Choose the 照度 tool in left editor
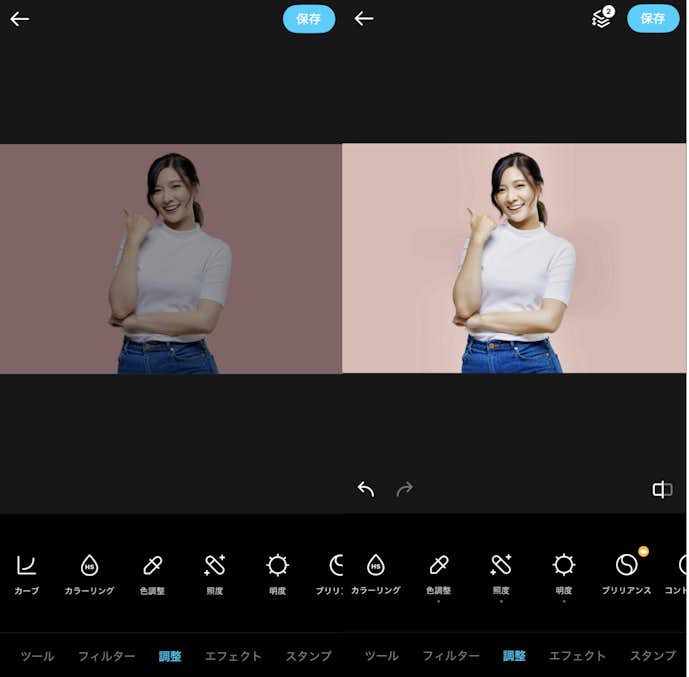Image resolution: width=689 pixels, height=677 pixels. 214,566
